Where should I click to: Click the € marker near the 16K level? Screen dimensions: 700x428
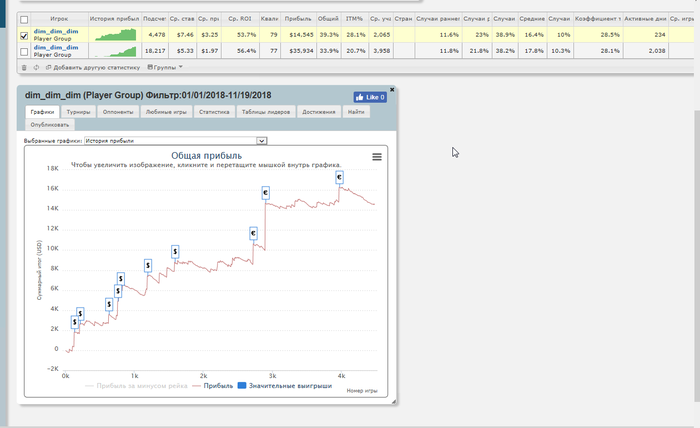266,193
